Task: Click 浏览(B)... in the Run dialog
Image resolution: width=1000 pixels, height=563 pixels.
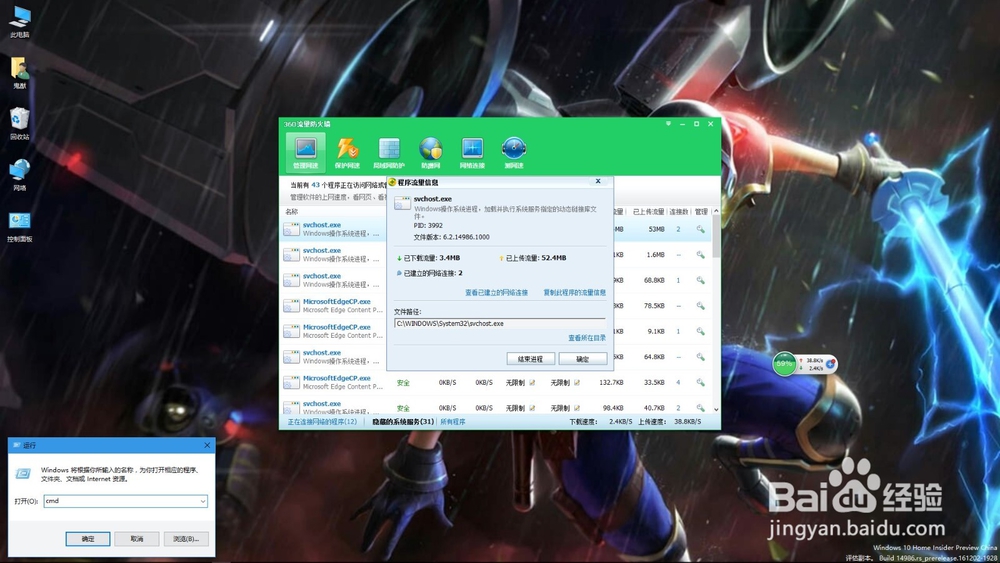Action: coord(186,539)
